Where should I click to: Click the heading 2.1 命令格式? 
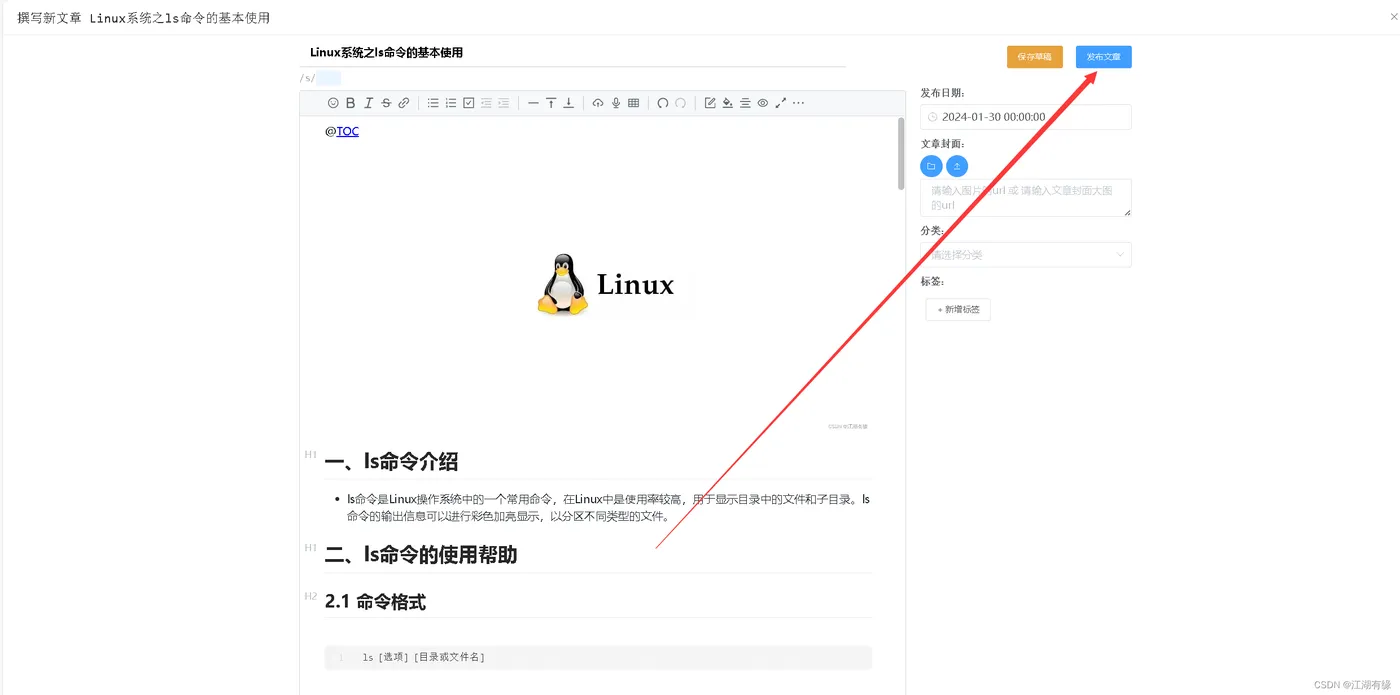375,602
